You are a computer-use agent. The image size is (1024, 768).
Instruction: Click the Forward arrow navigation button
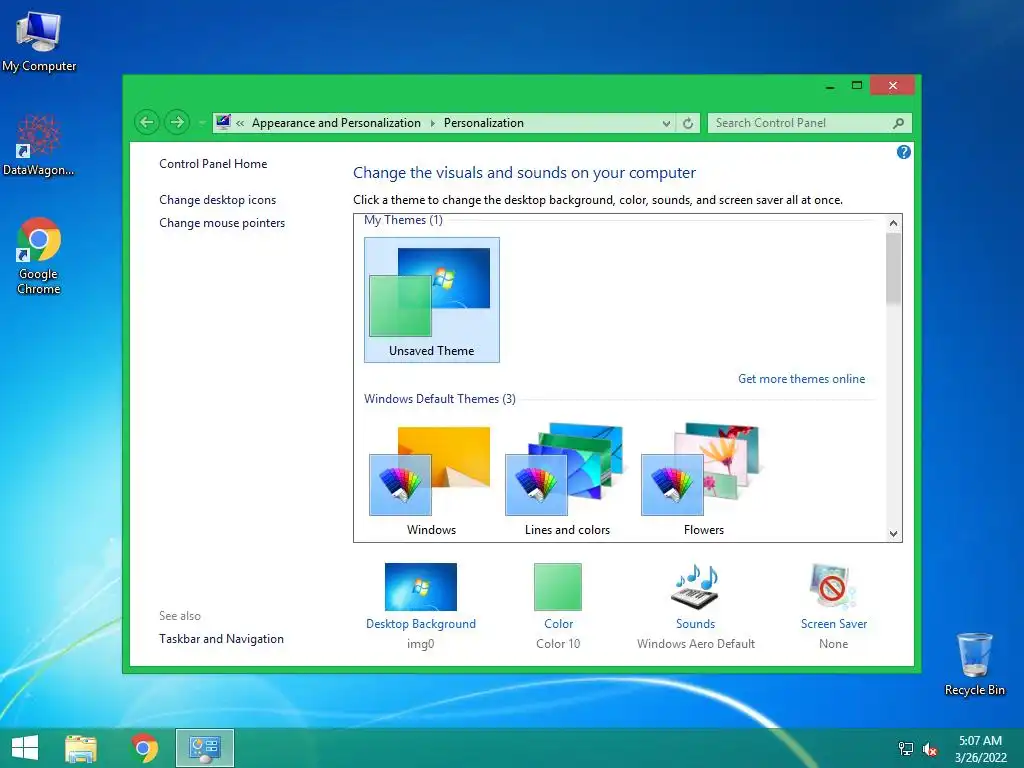177,122
